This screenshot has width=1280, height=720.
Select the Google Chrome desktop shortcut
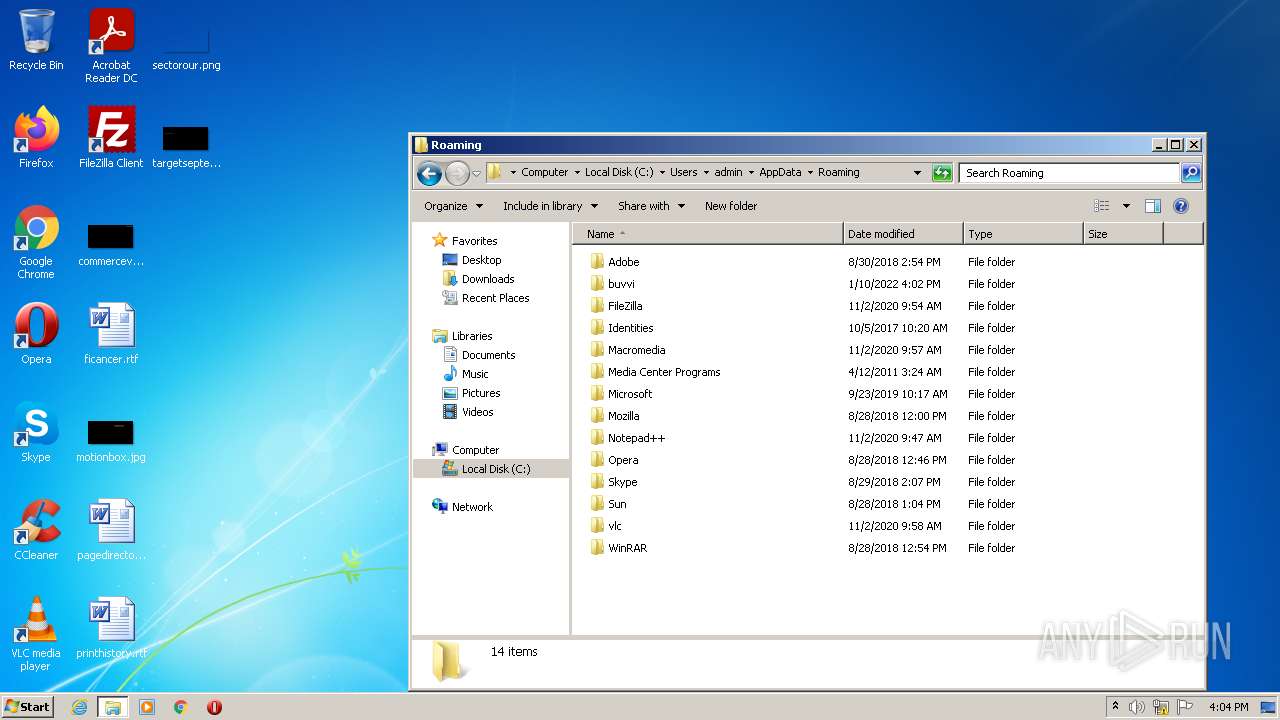36,242
